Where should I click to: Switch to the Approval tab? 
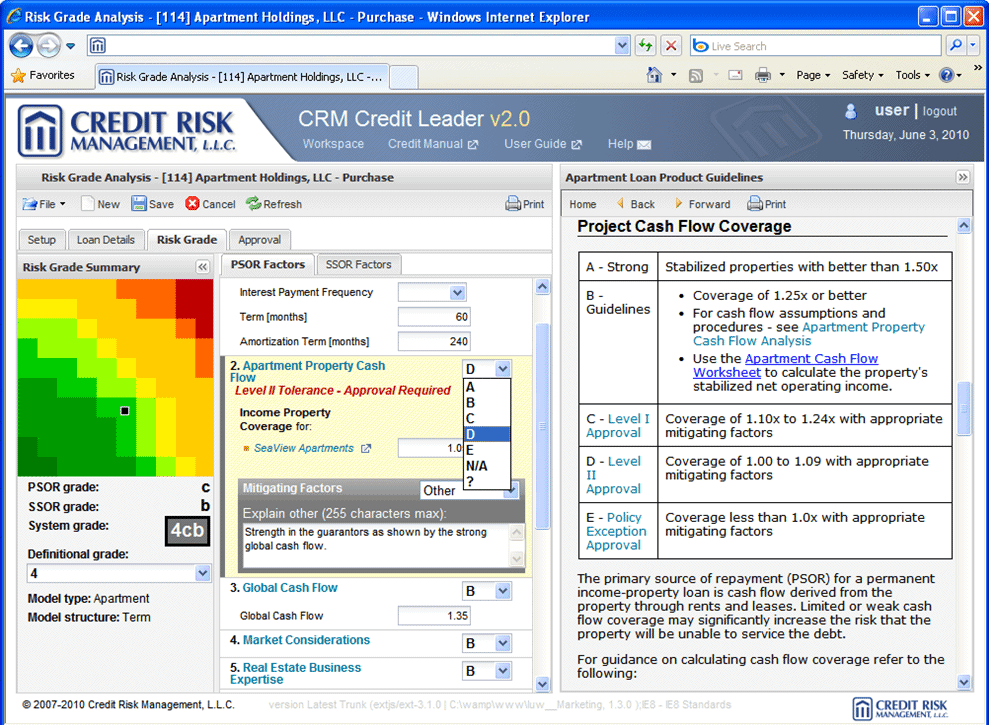click(x=259, y=240)
